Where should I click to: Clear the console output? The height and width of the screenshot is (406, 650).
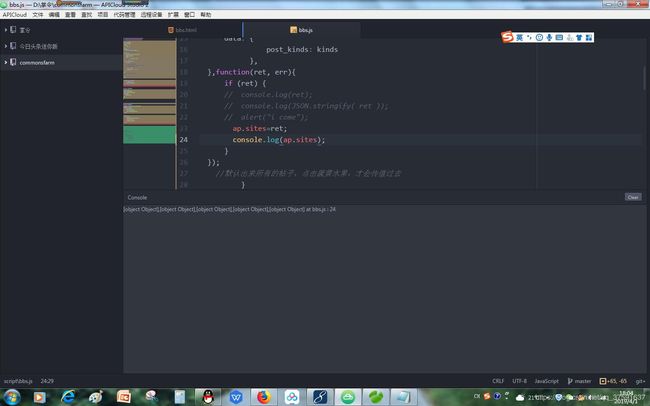pos(633,197)
